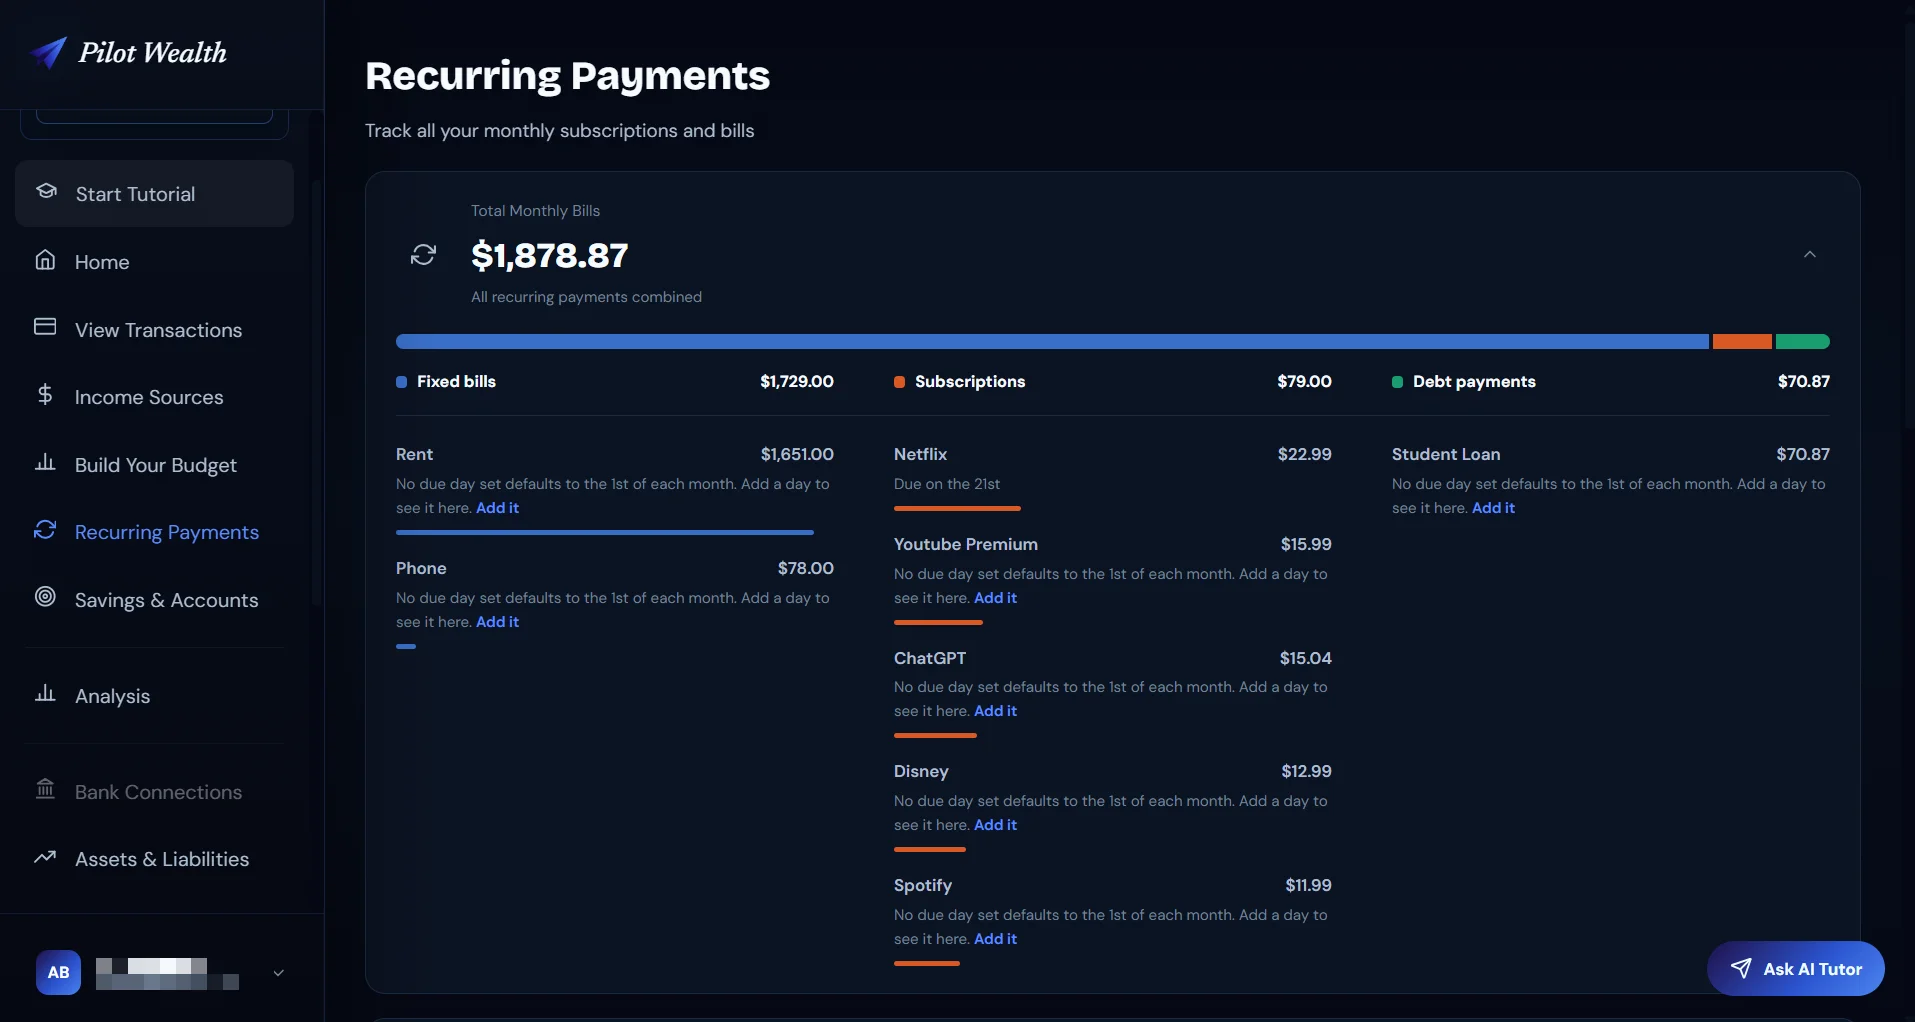The width and height of the screenshot is (1915, 1022).
Task: Click the dollar sign Income Sources icon
Action: (x=45, y=395)
